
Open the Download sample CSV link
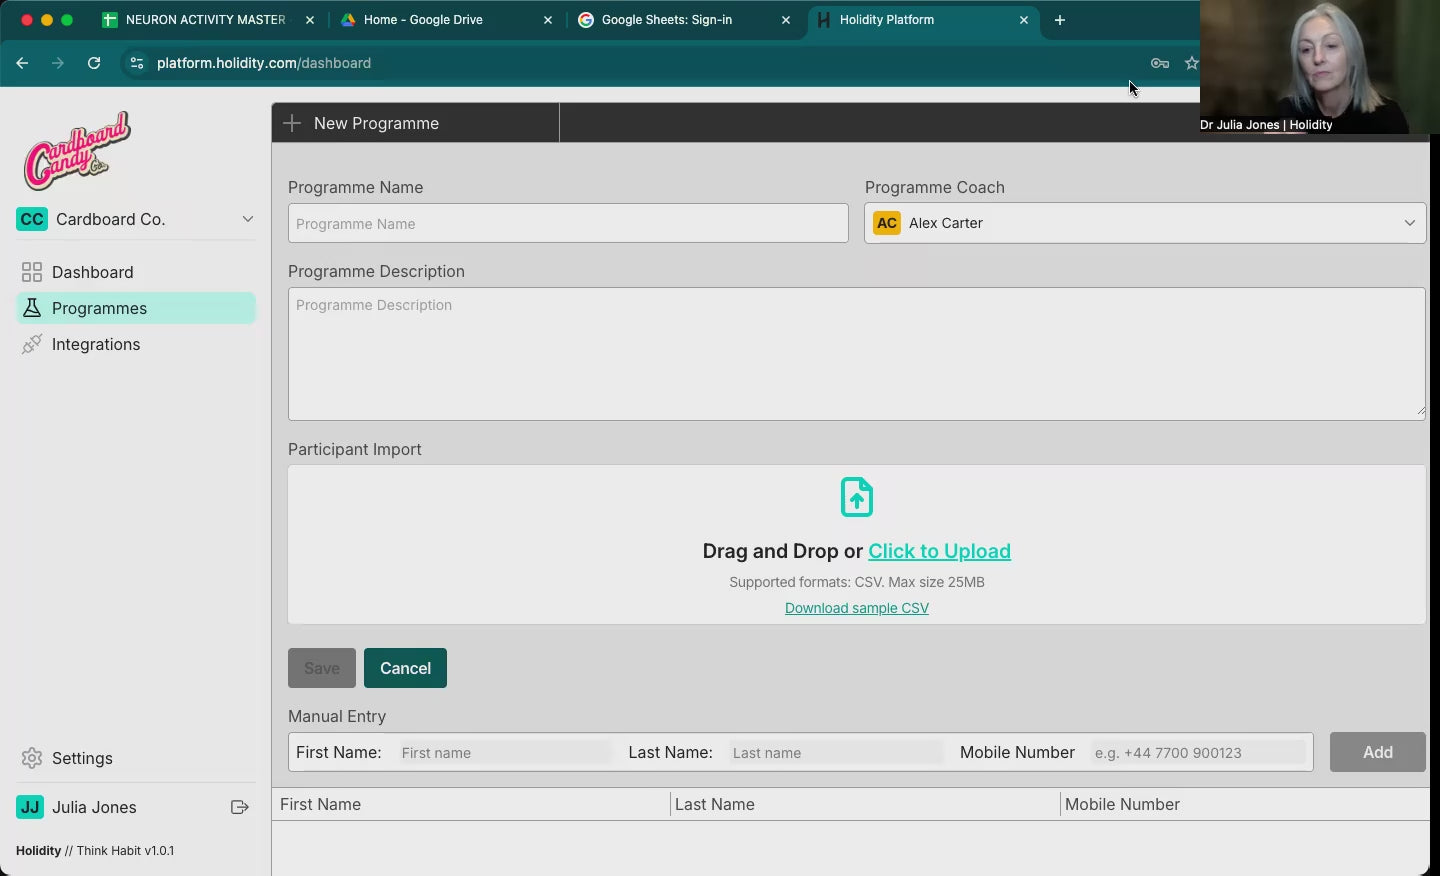click(x=857, y=608)
